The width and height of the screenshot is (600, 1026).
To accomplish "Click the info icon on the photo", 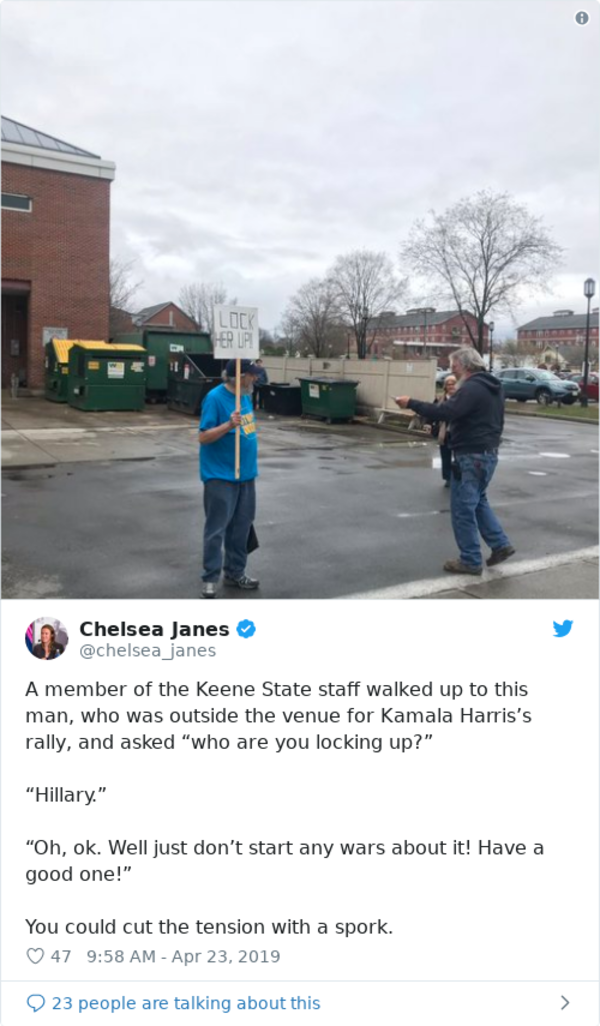I will coord(582,18).
